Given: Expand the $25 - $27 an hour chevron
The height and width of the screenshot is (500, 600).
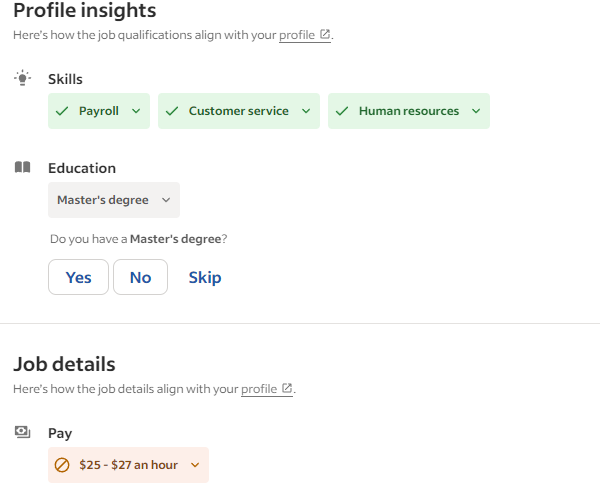Looking at the screenshot, I should [195, 465].
